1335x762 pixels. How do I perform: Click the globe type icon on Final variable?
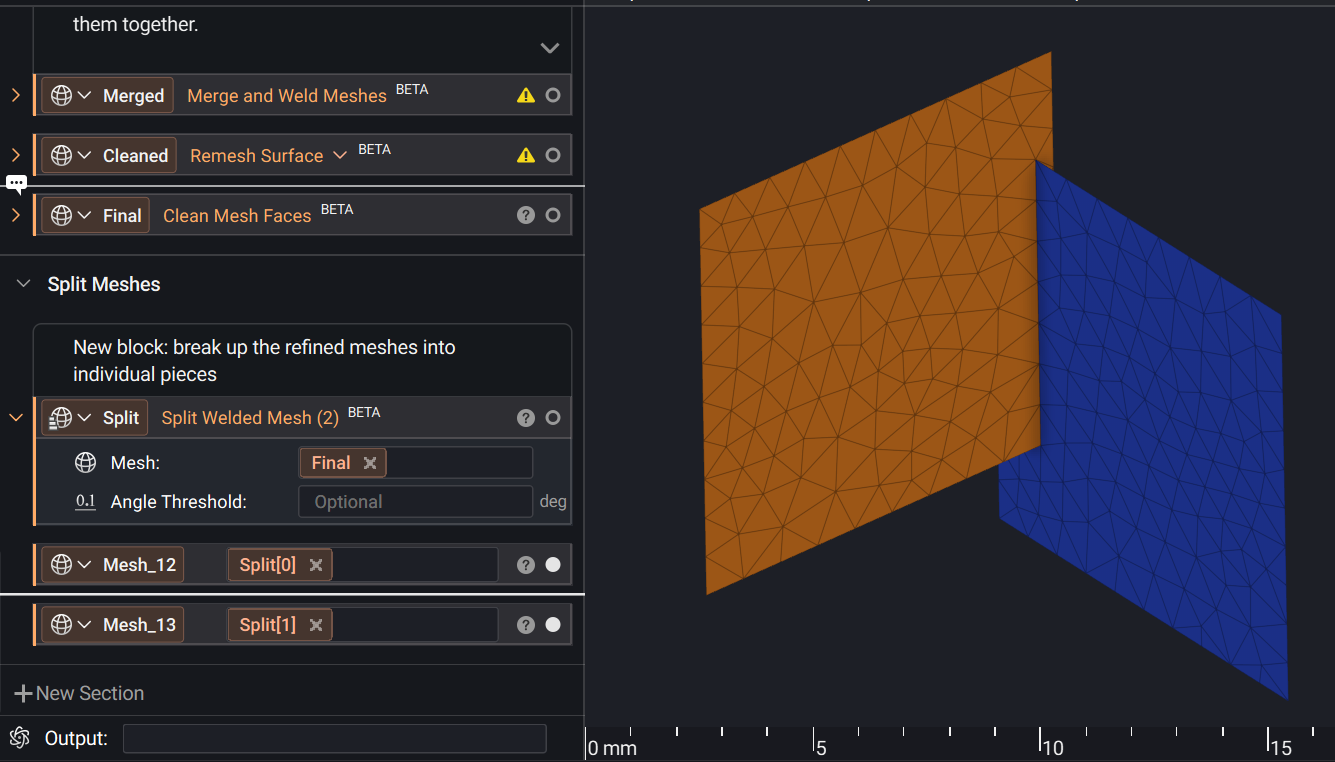tap(61, 216)
